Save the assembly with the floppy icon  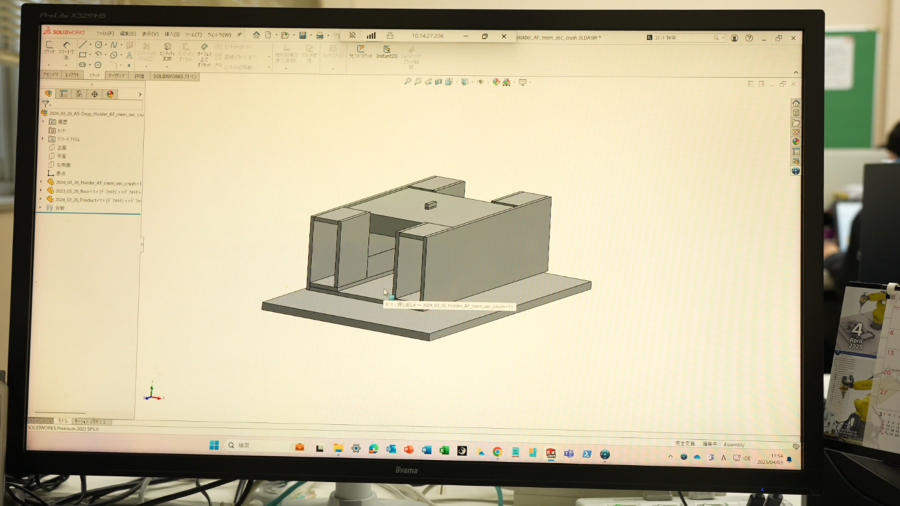[302, 35]
